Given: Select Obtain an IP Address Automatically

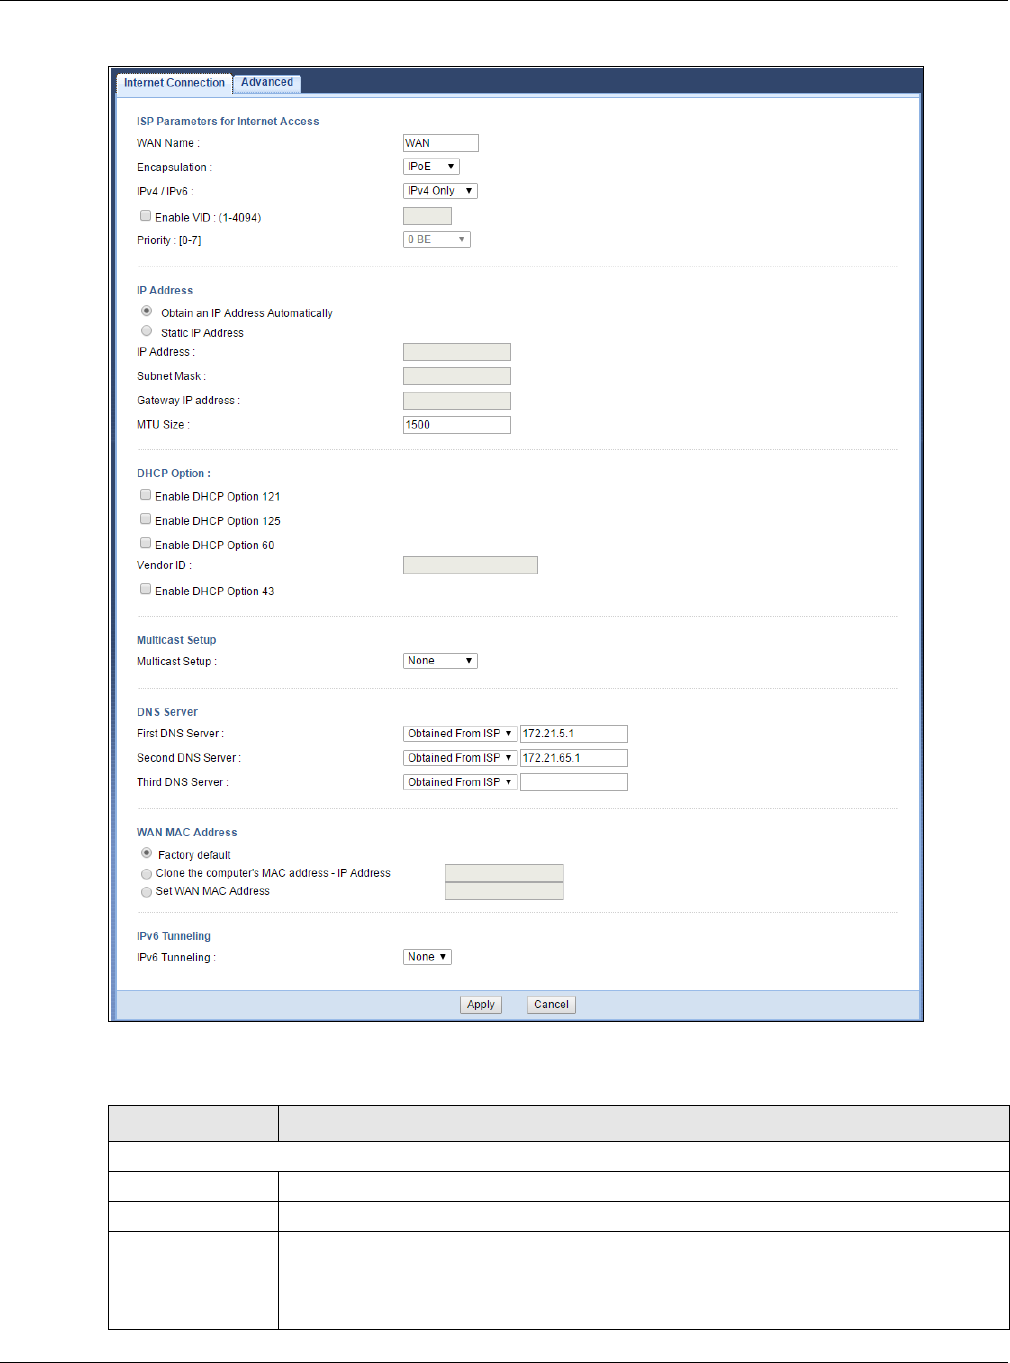Looking at the screenshot, I should click(147, 311).
